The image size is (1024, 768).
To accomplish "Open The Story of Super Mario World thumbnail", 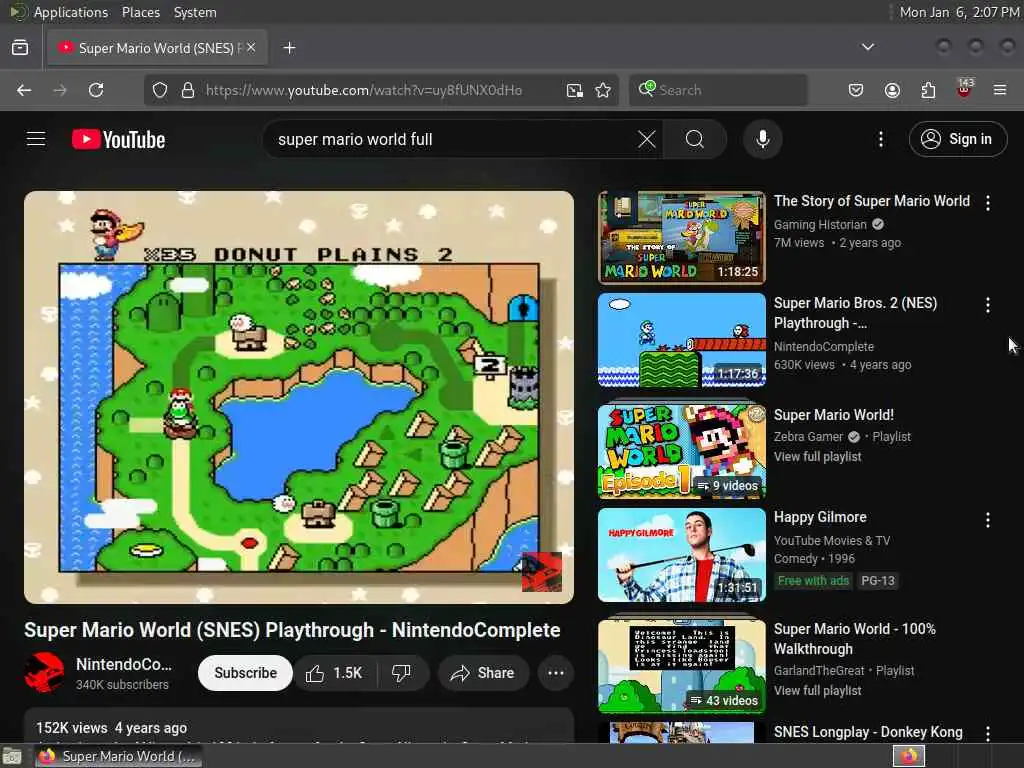I will (x=681, y=238).
